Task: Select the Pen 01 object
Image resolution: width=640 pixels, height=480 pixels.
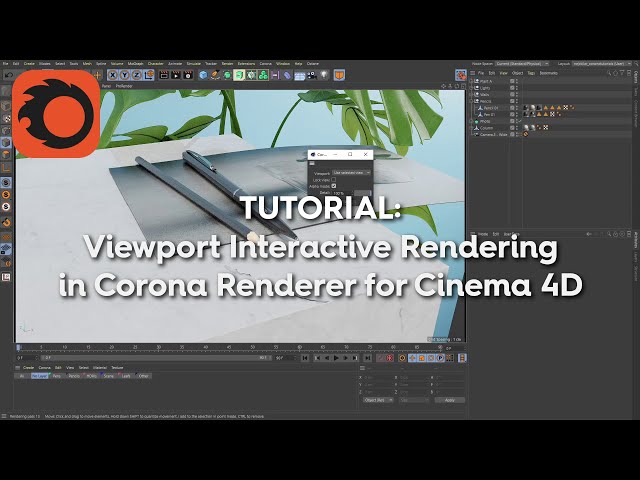Action: [x=489, y=114]
